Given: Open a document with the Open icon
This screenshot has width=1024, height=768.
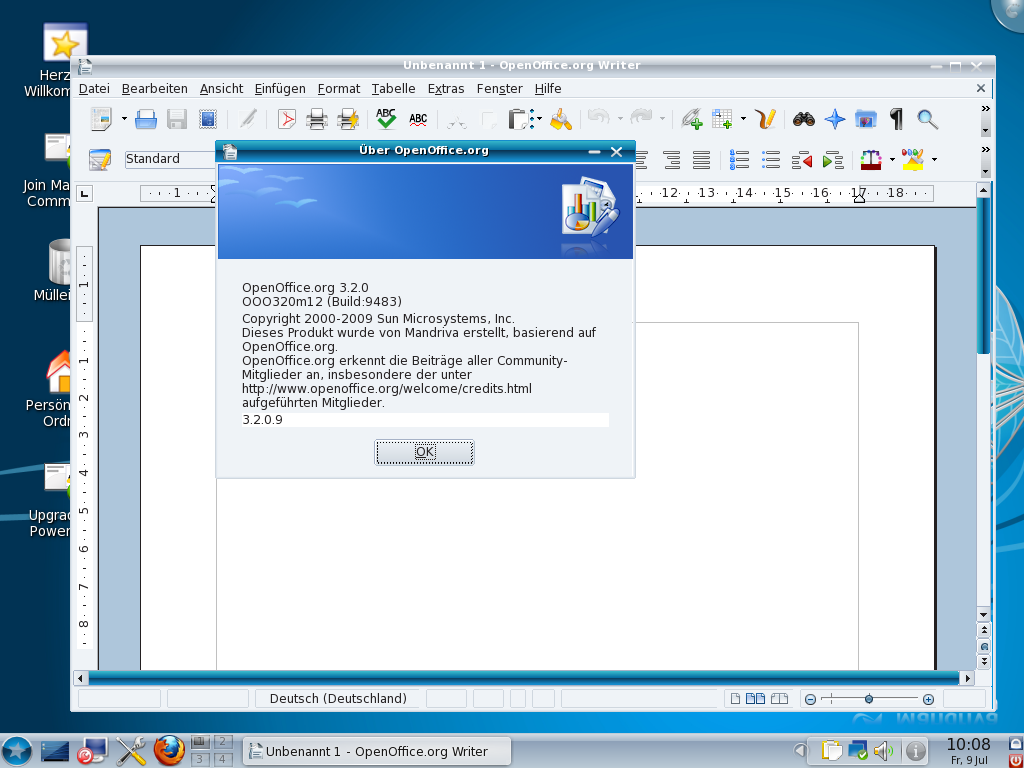Looking at the screenshot, I should click(x=146, y=119).
